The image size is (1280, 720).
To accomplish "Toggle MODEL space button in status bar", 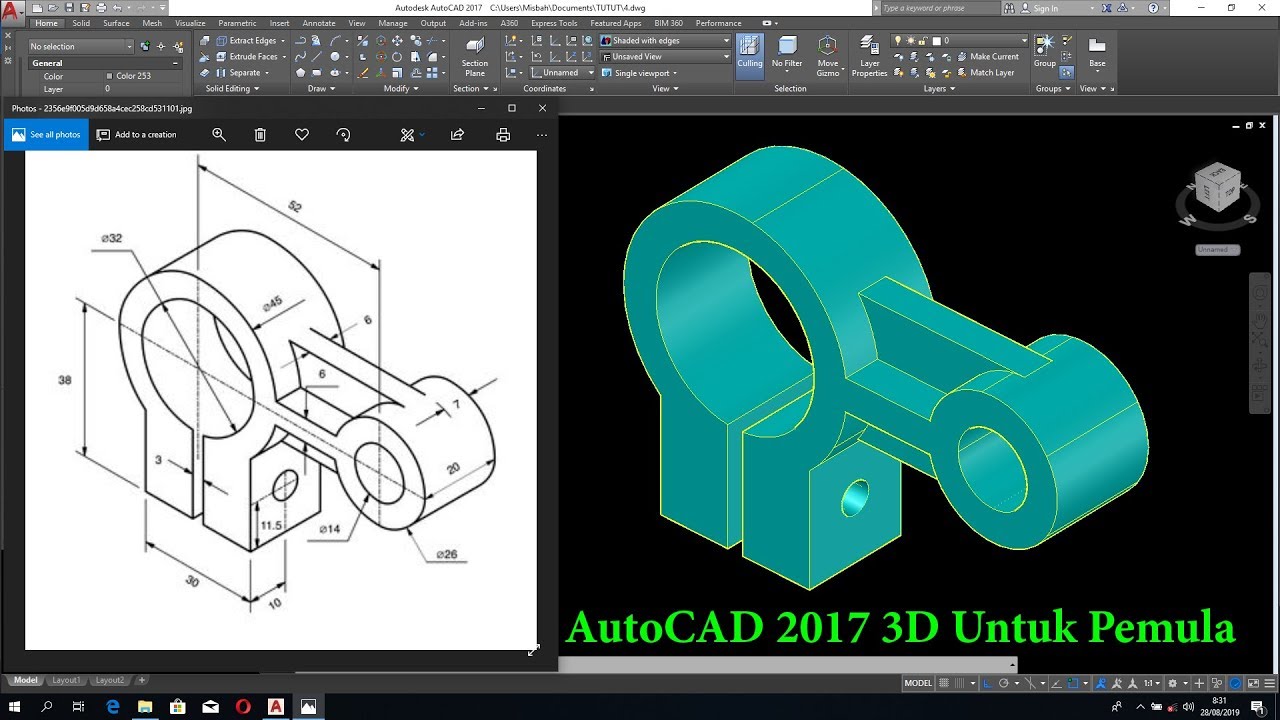I will tap(918, 683).
